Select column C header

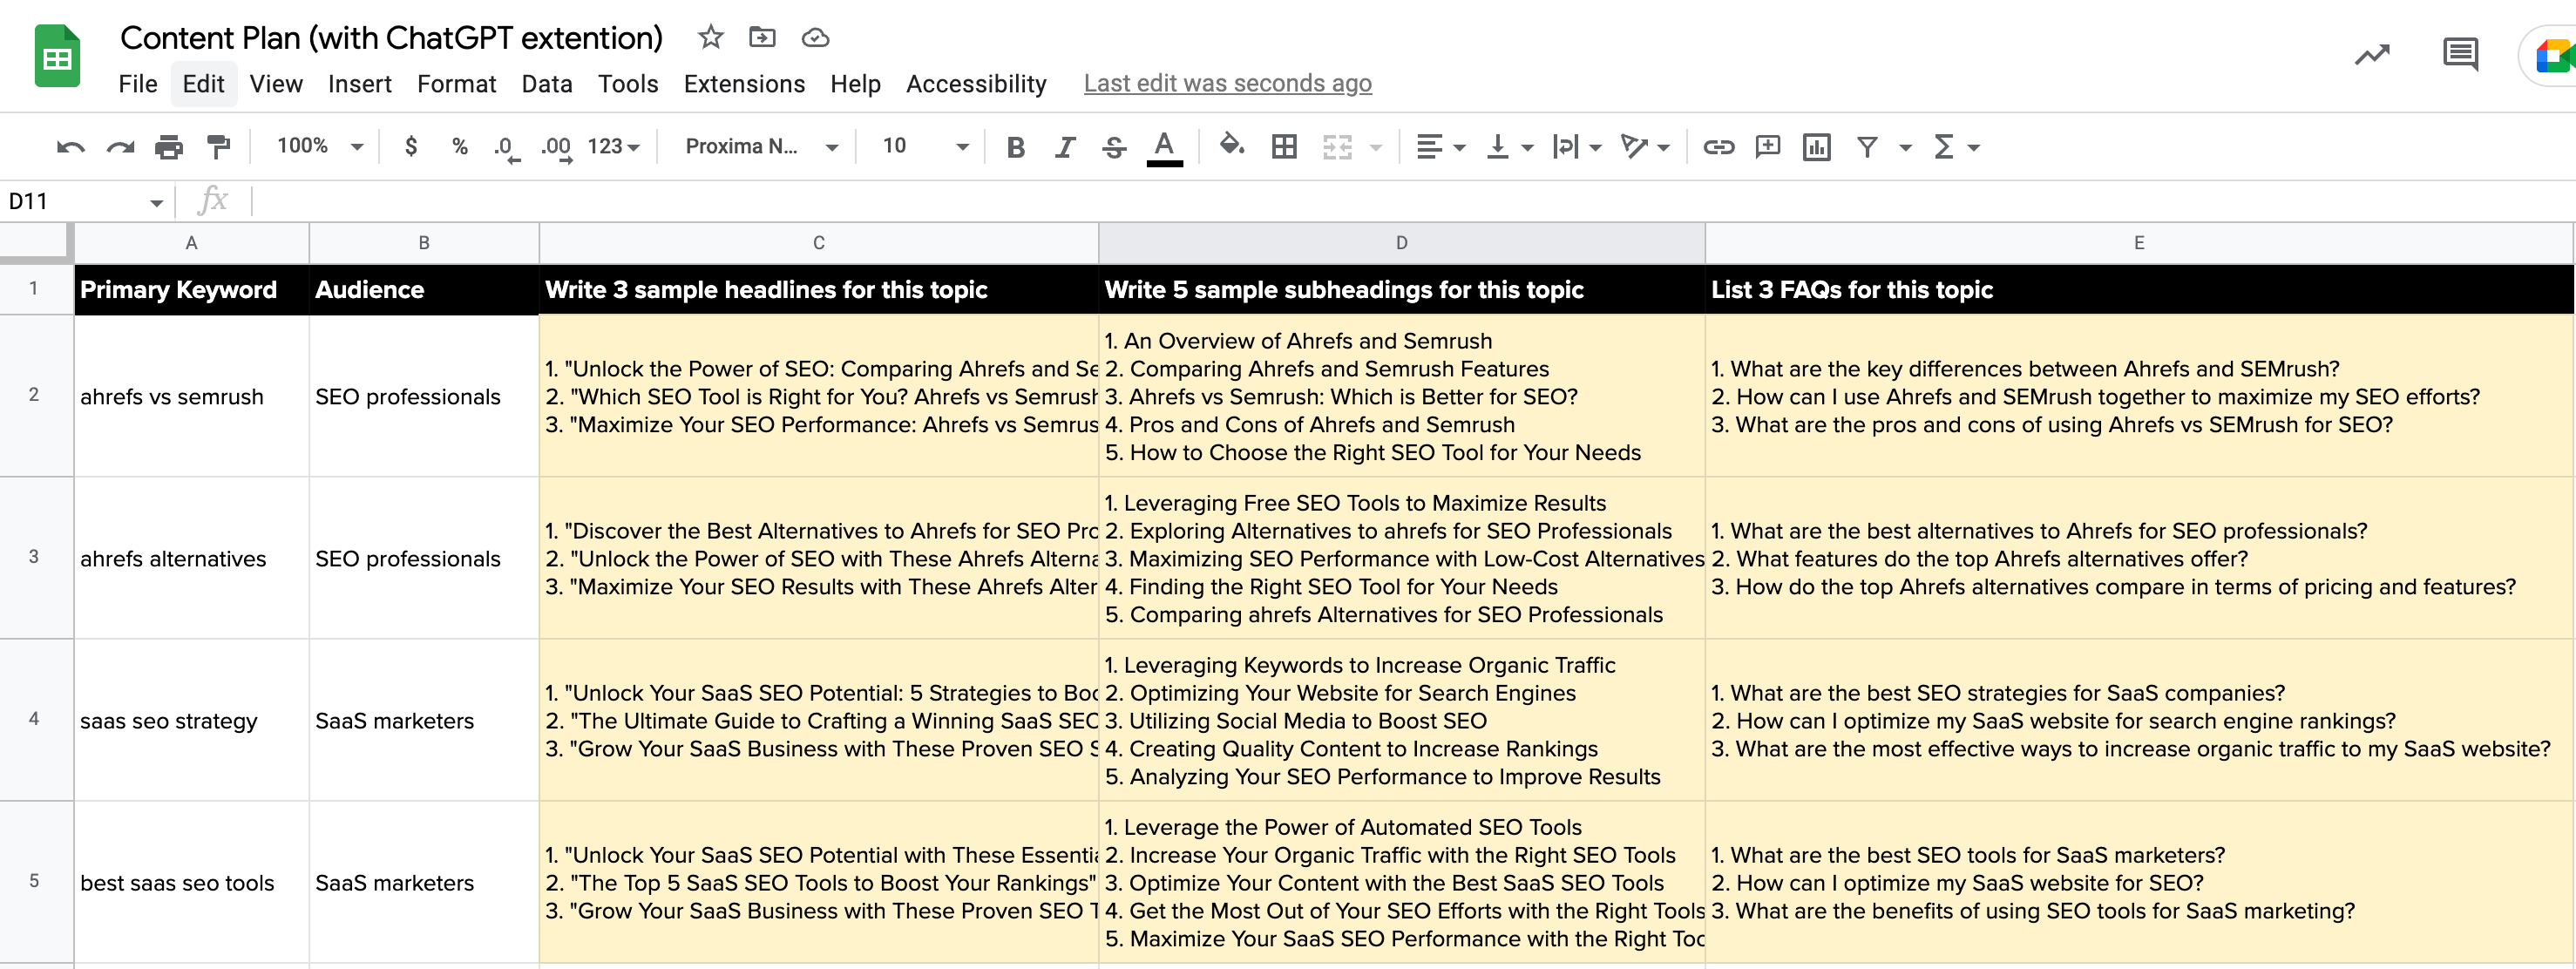818,243
